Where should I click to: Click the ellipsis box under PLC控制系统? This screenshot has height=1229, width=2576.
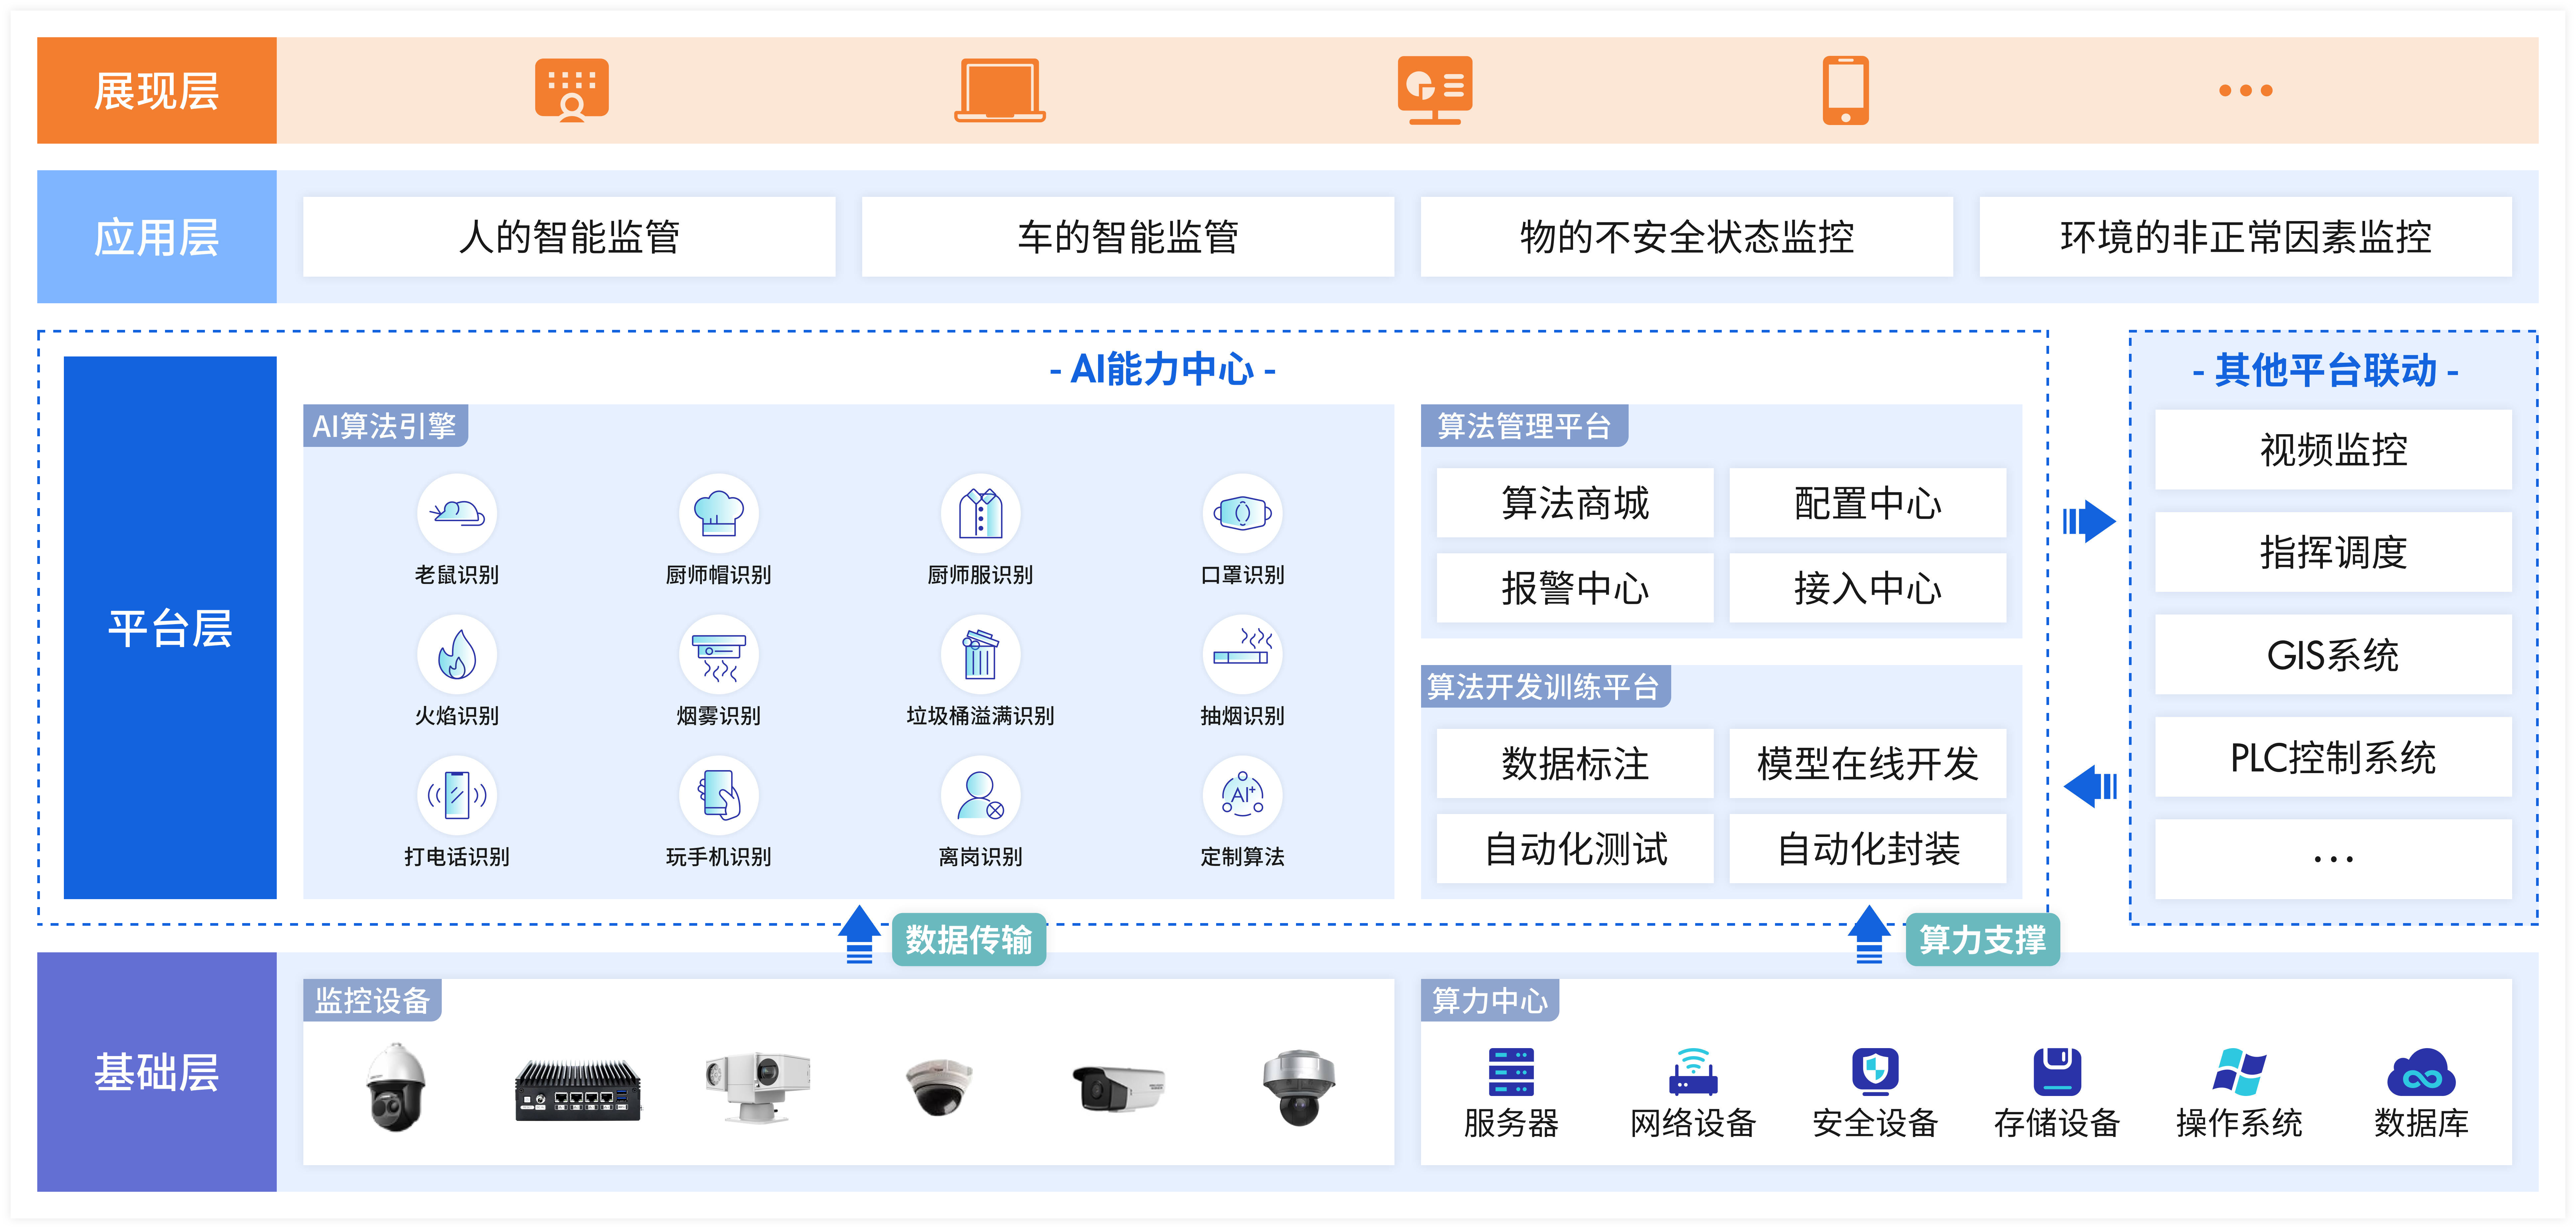point(2333,859)
